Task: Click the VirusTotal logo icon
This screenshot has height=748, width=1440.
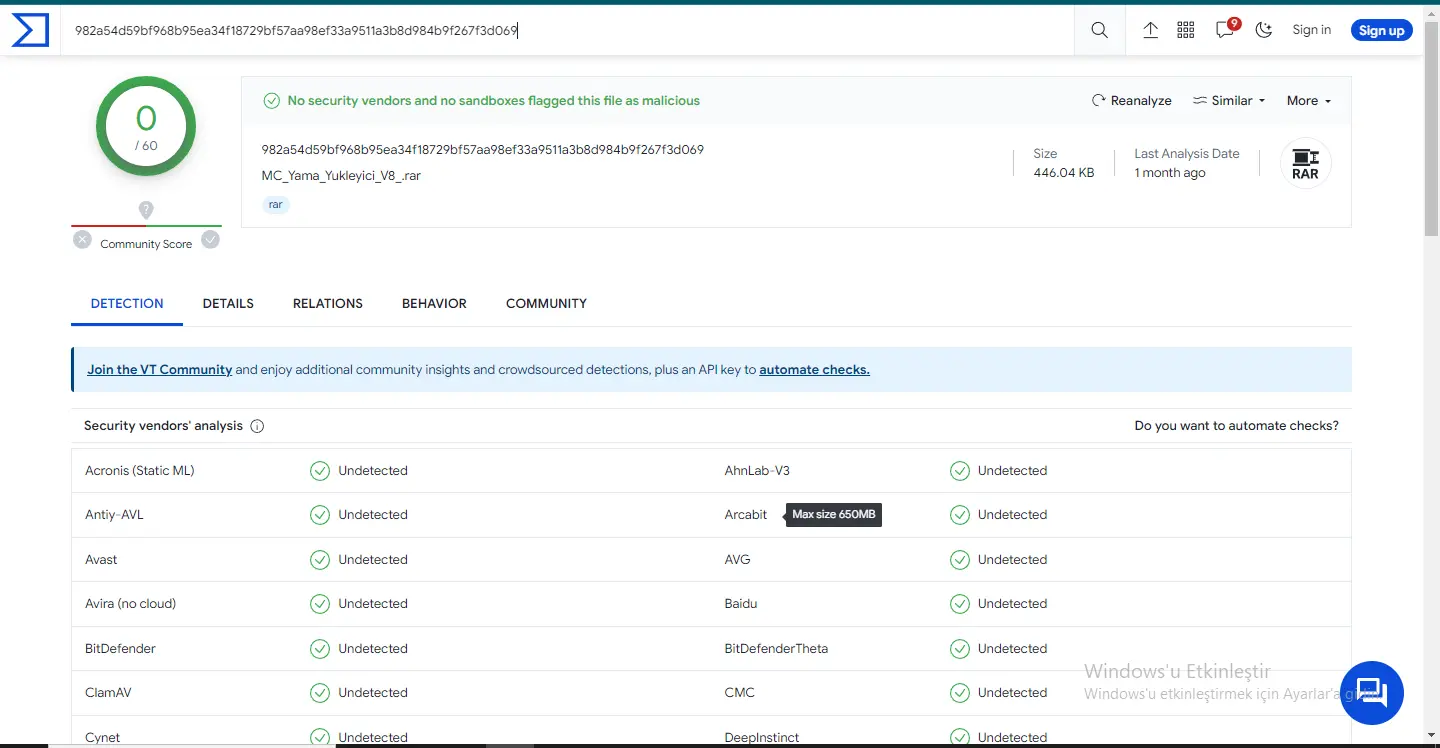Action: [30, 30]
